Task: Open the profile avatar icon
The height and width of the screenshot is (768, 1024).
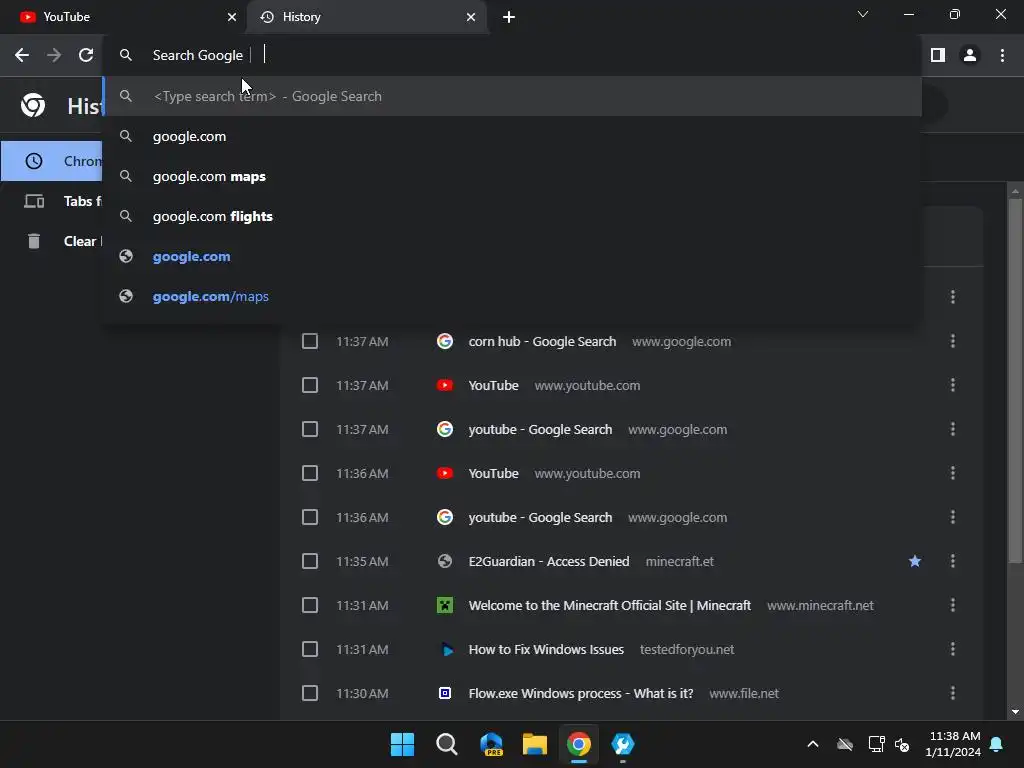Action: pos(970,55)
